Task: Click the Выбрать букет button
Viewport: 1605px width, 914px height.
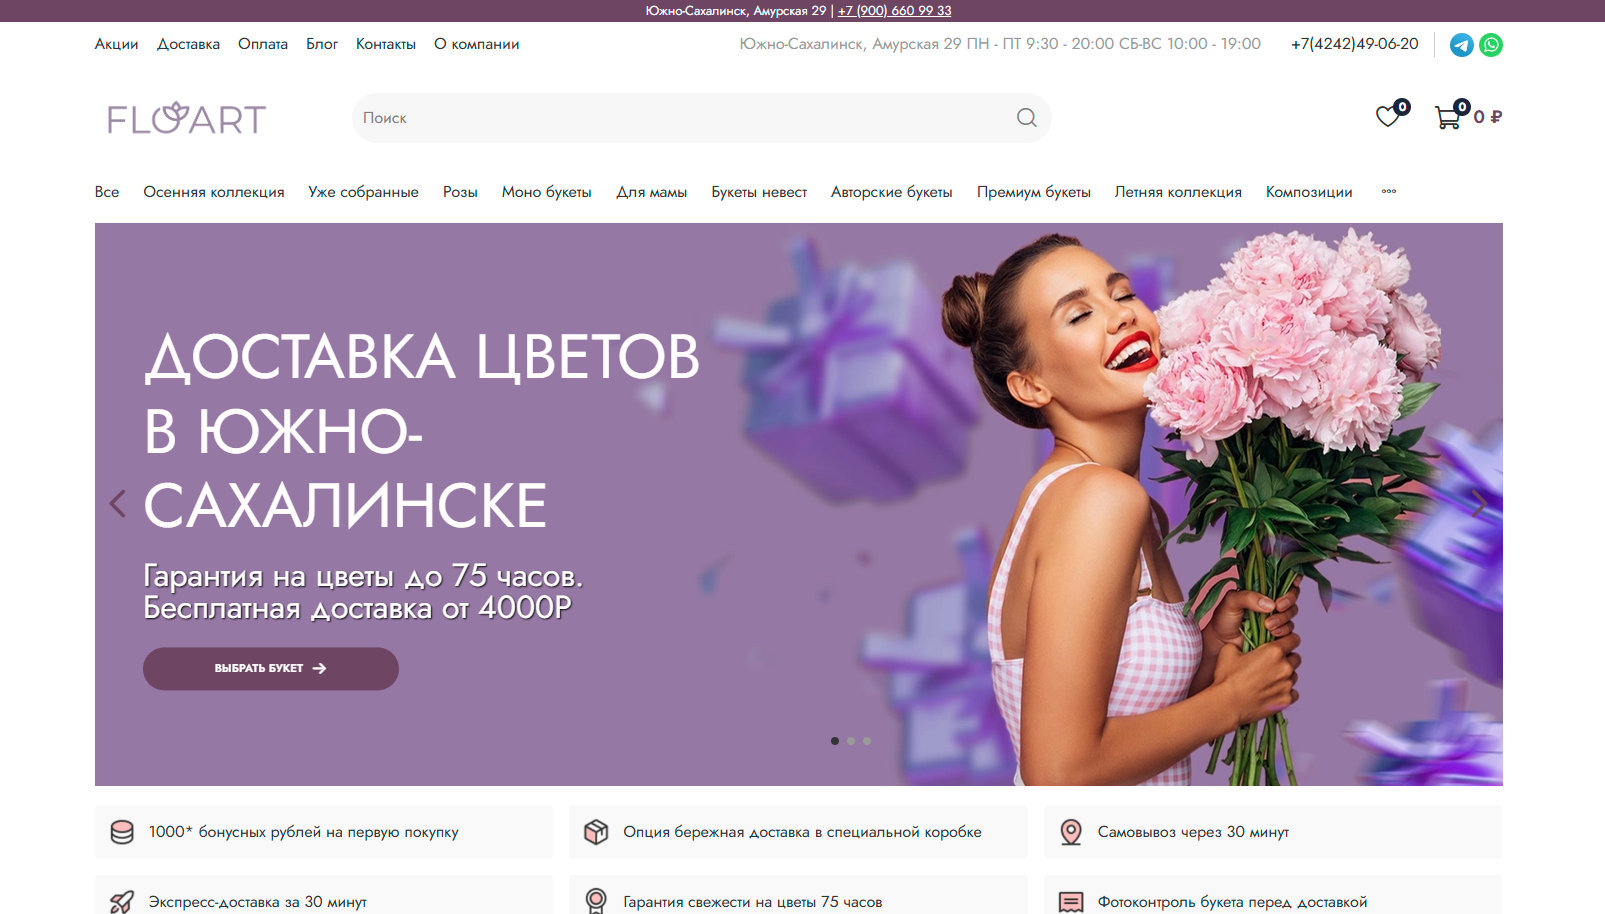Action: 270,668
